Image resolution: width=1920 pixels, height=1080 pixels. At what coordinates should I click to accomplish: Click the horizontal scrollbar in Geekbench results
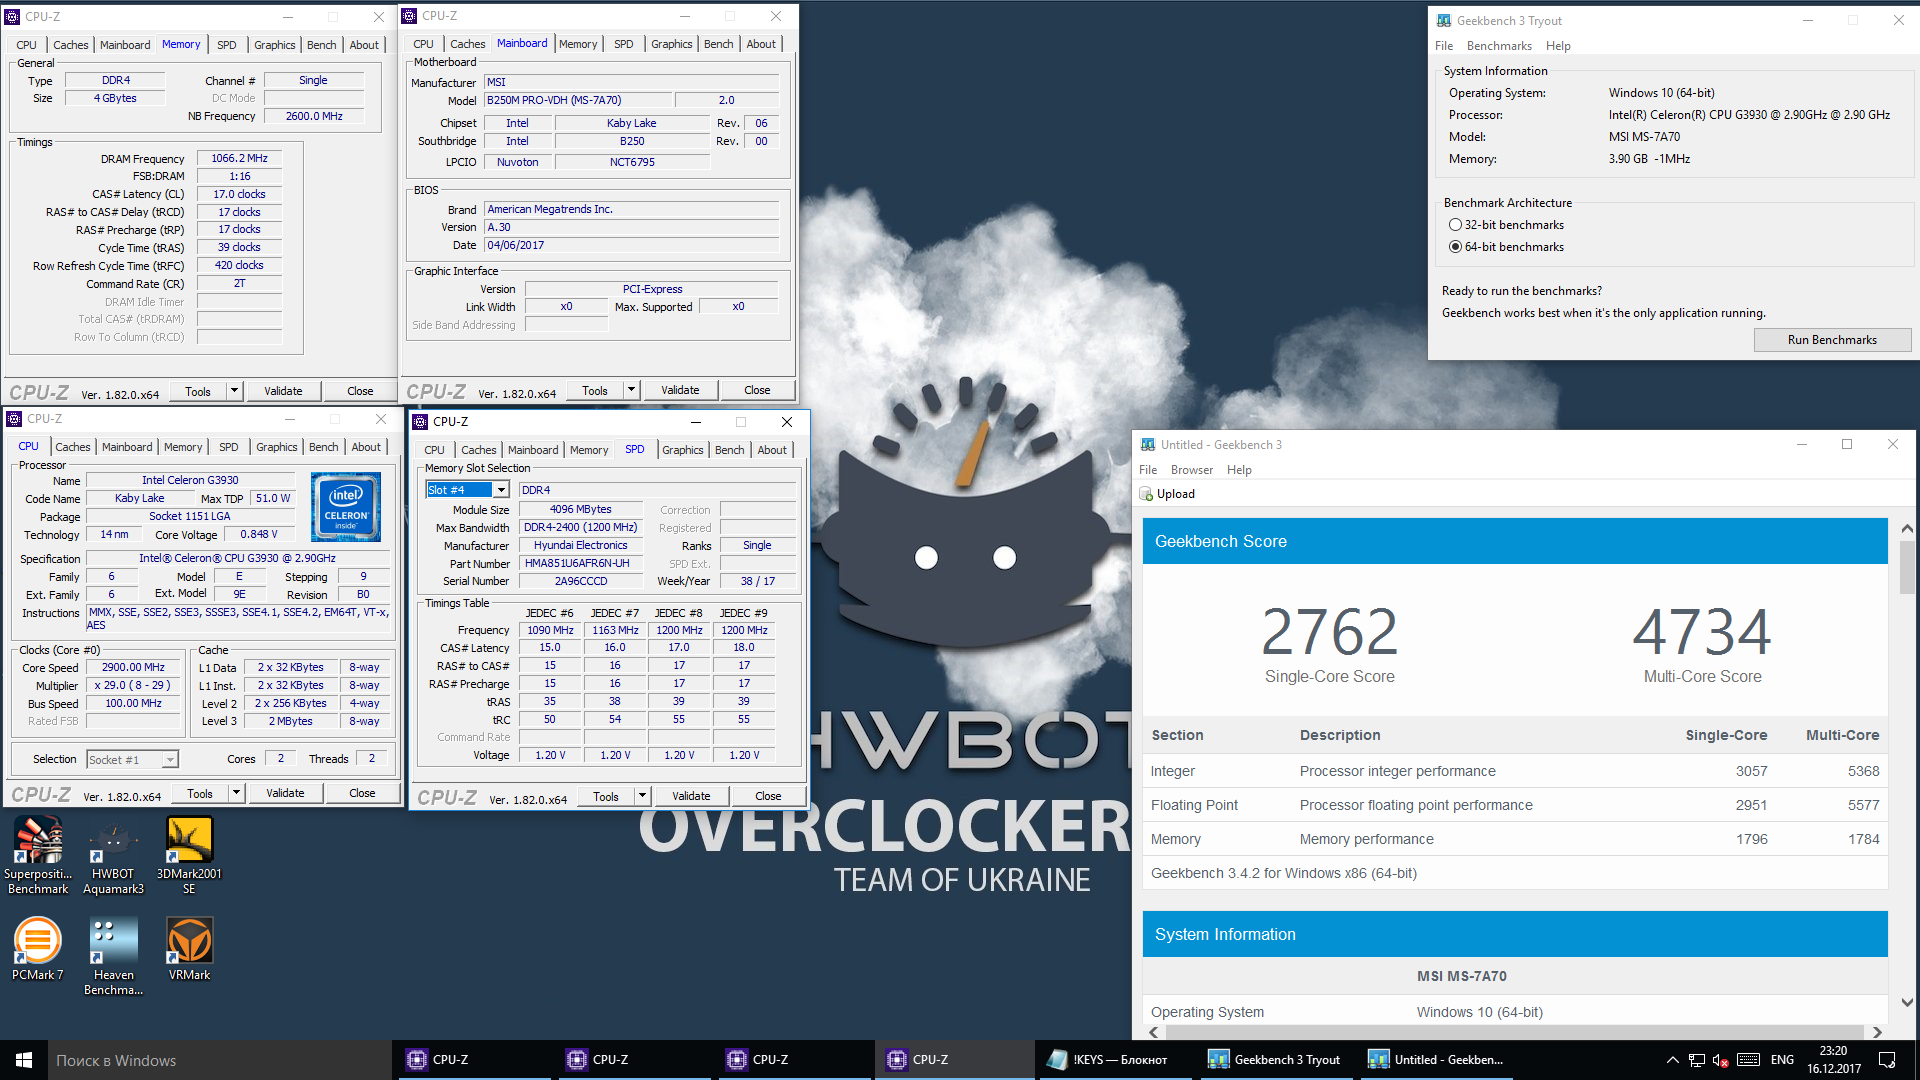point(1514,1032)
